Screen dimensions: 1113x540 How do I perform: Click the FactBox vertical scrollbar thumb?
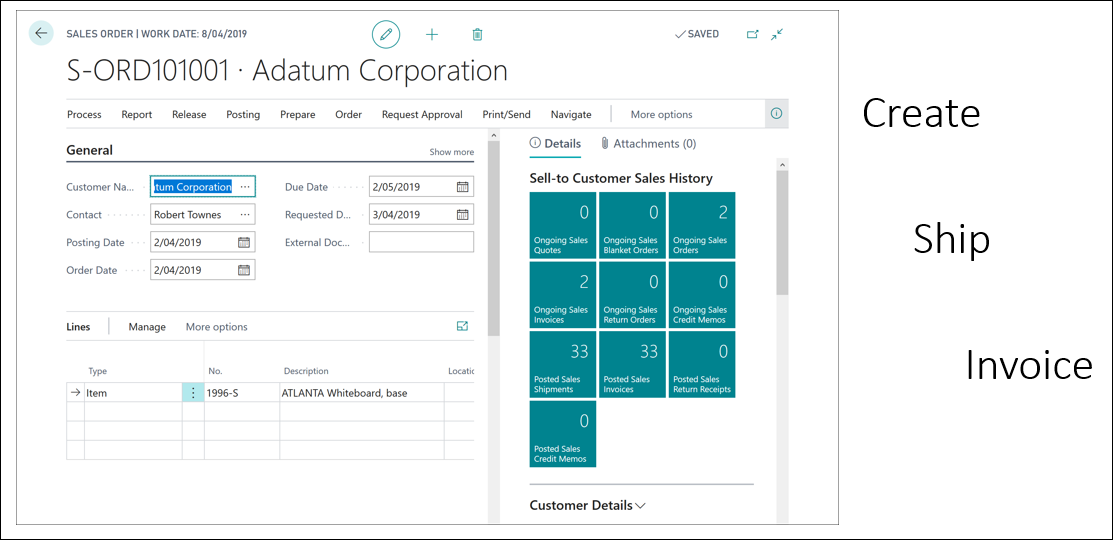(782, 233)
